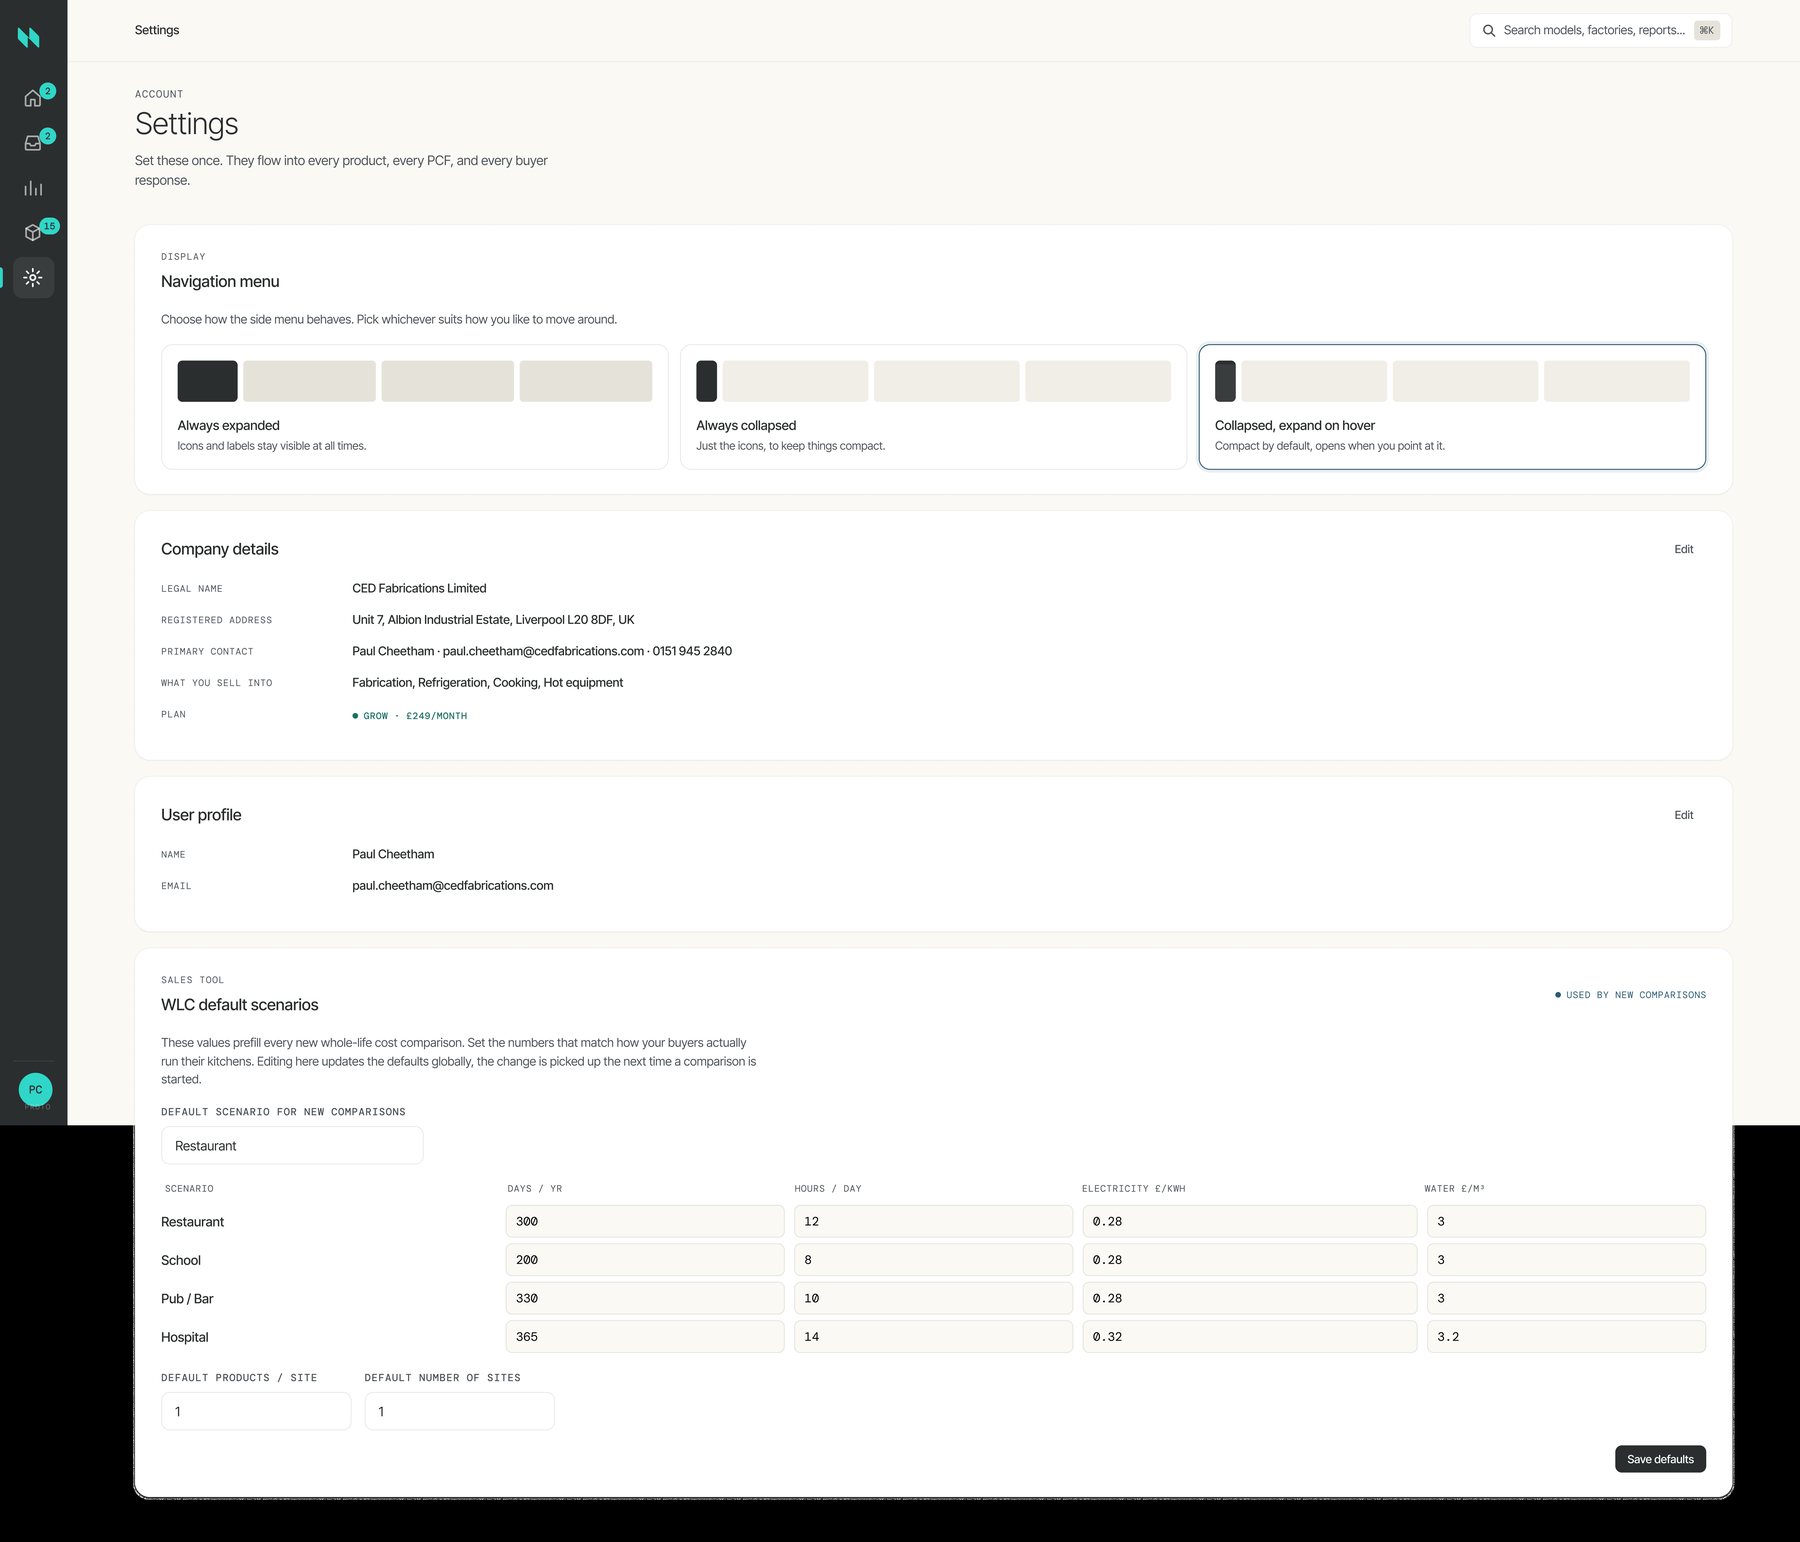Viewport: 1800px width, 1542px height.
Task: Click Fabrication, Refrigeration, Cooking, Hot equipment text
Action: (x=487, y=683)
